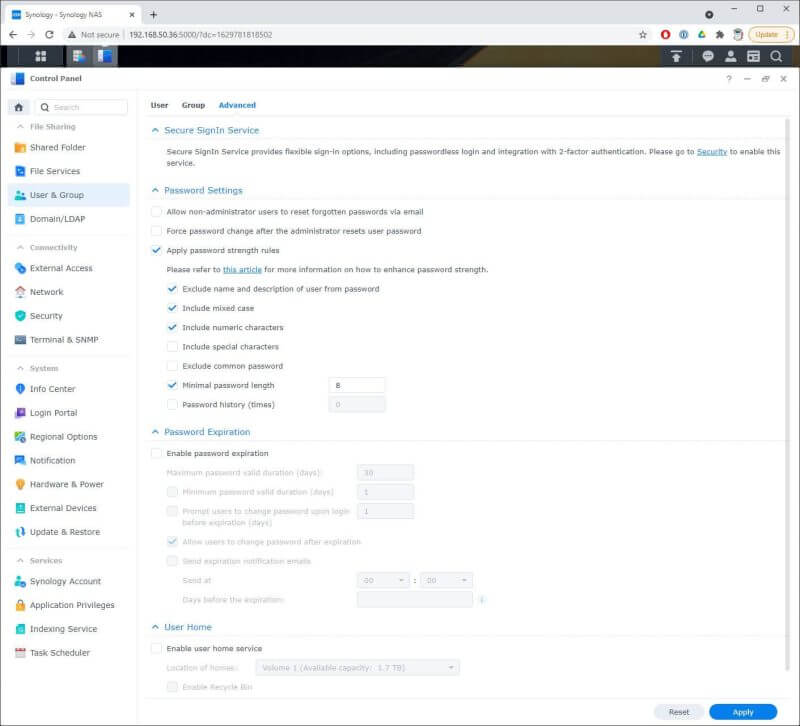Screen dimensions: 800x726
Task: Collapse the Secure SignIn Service section
Action: [154, 130]
